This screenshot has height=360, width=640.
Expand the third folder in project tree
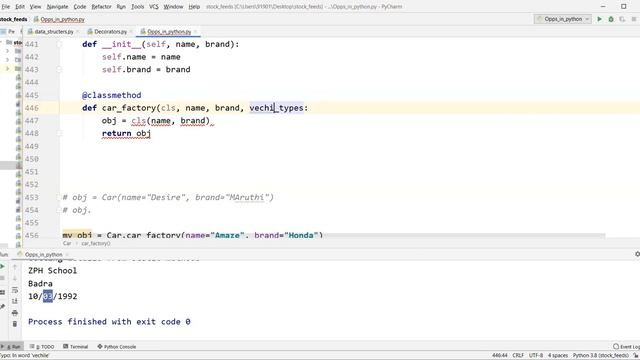click(x=7, y=69)
